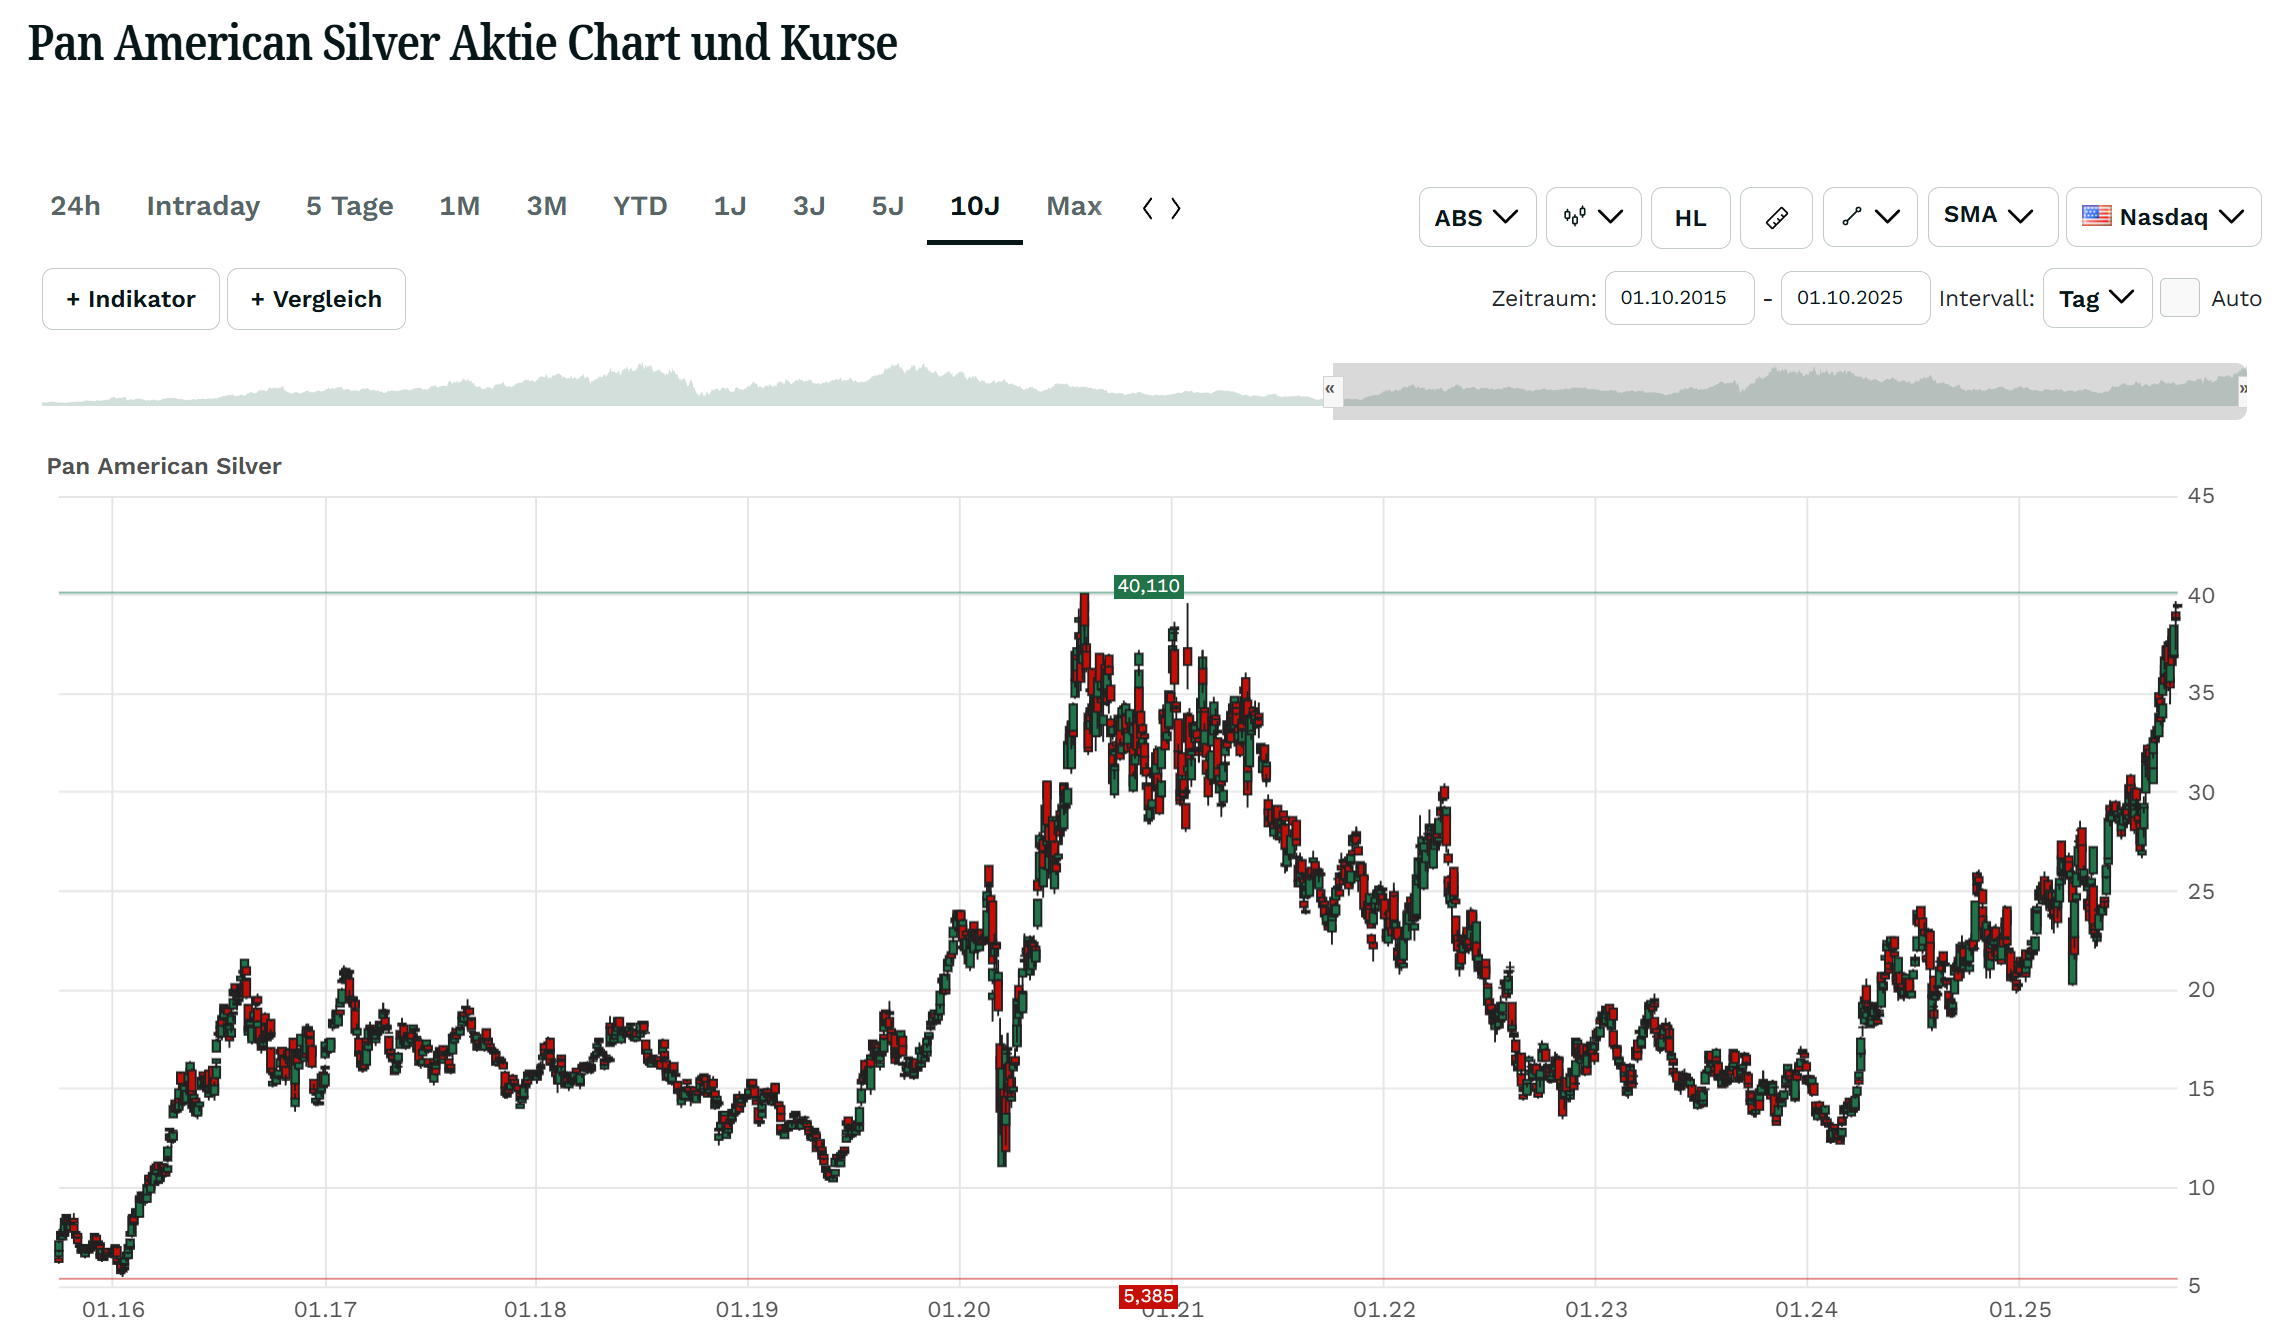Image resolution: width=2280 pixels, height=1323 pixels.
Task: Click the previous period left arrow
Action: [1148, 208]
